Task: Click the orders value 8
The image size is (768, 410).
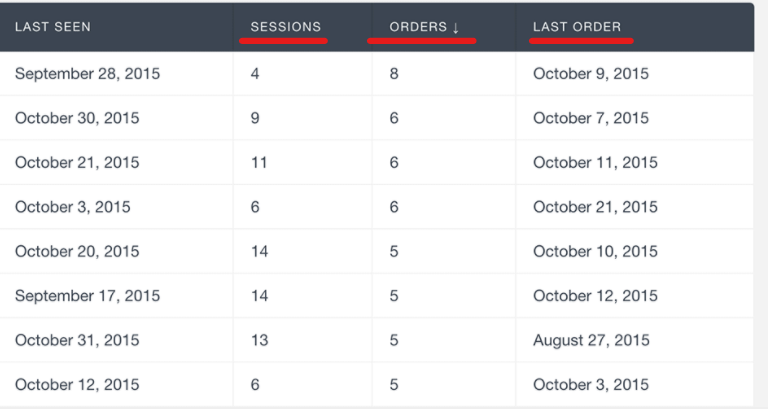Action: click(x=394, y=74)
